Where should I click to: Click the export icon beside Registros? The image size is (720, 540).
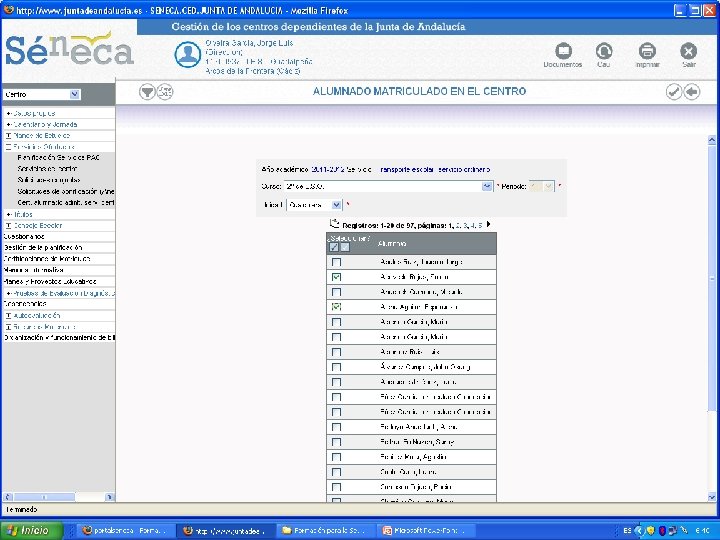[x=334, y=224]
